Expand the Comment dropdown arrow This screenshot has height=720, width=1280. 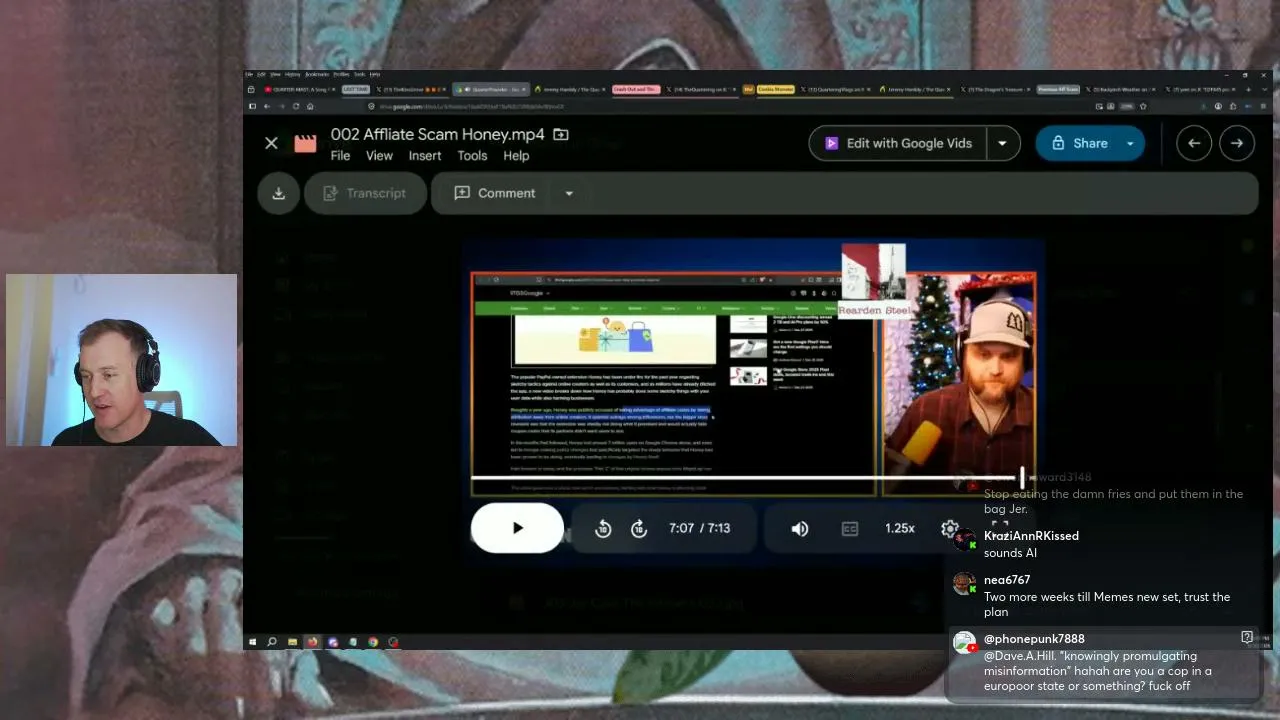coord(569,193)
